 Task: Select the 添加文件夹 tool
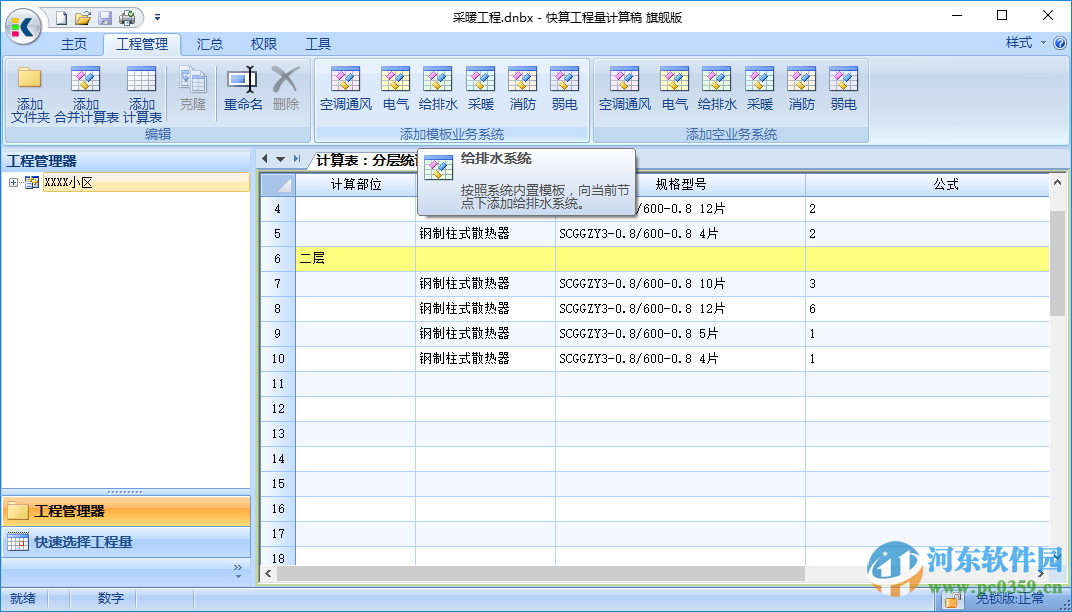click(29, 90)
